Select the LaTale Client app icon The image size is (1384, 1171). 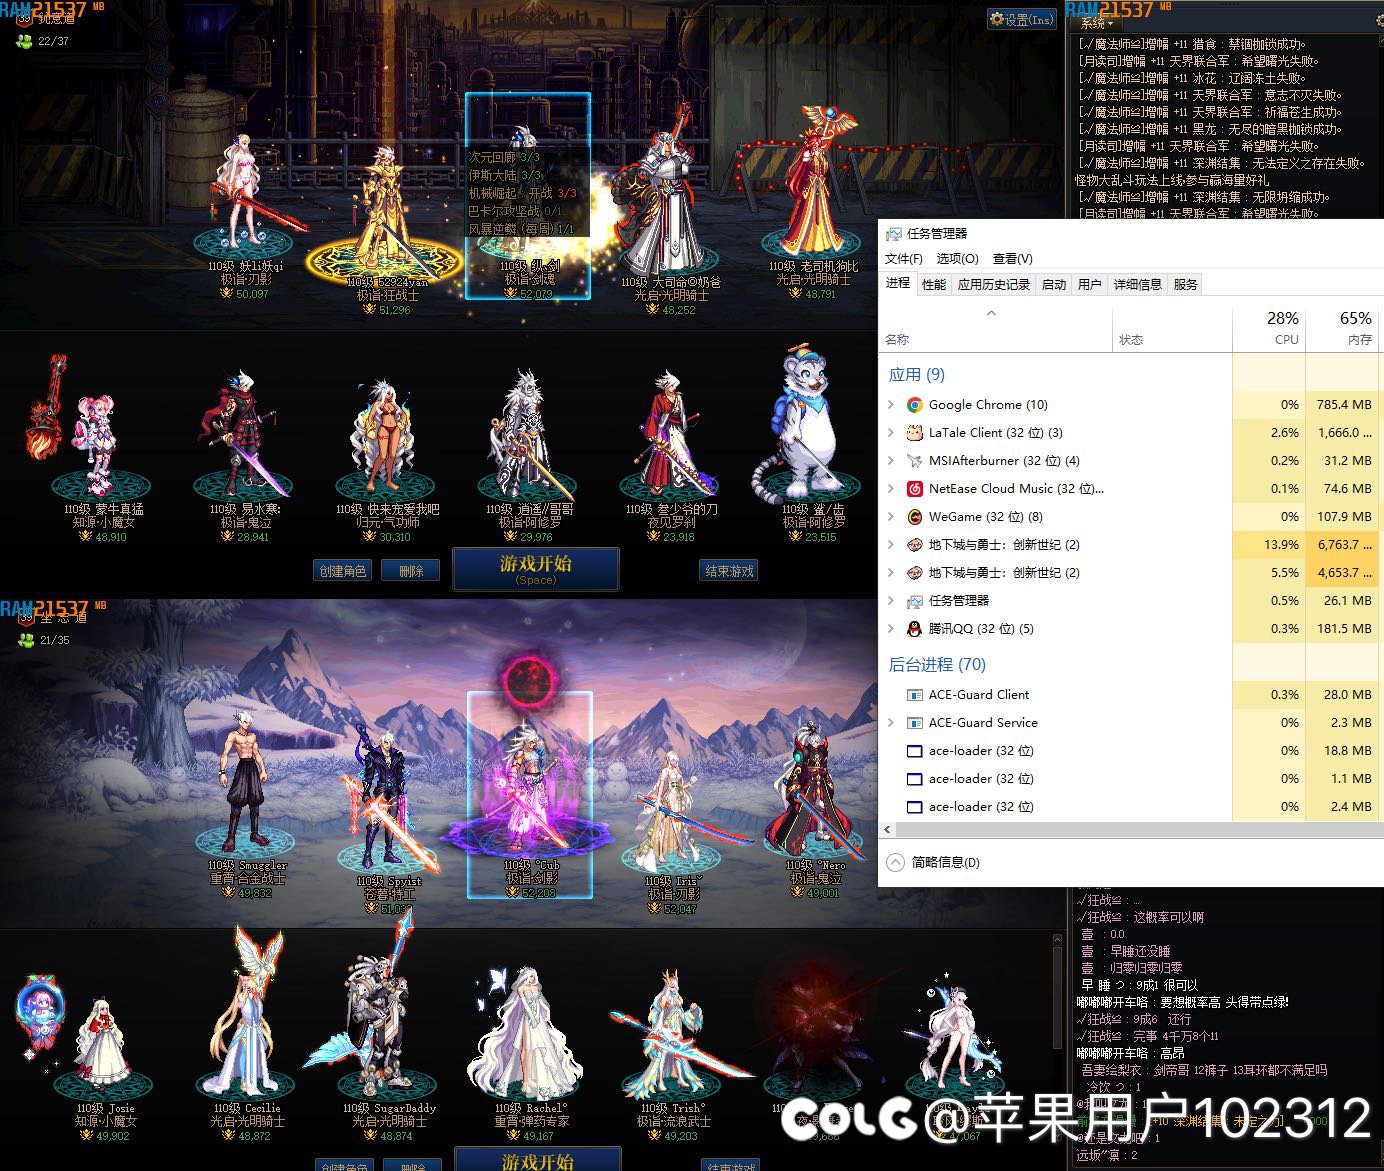(x=914, y=433)
